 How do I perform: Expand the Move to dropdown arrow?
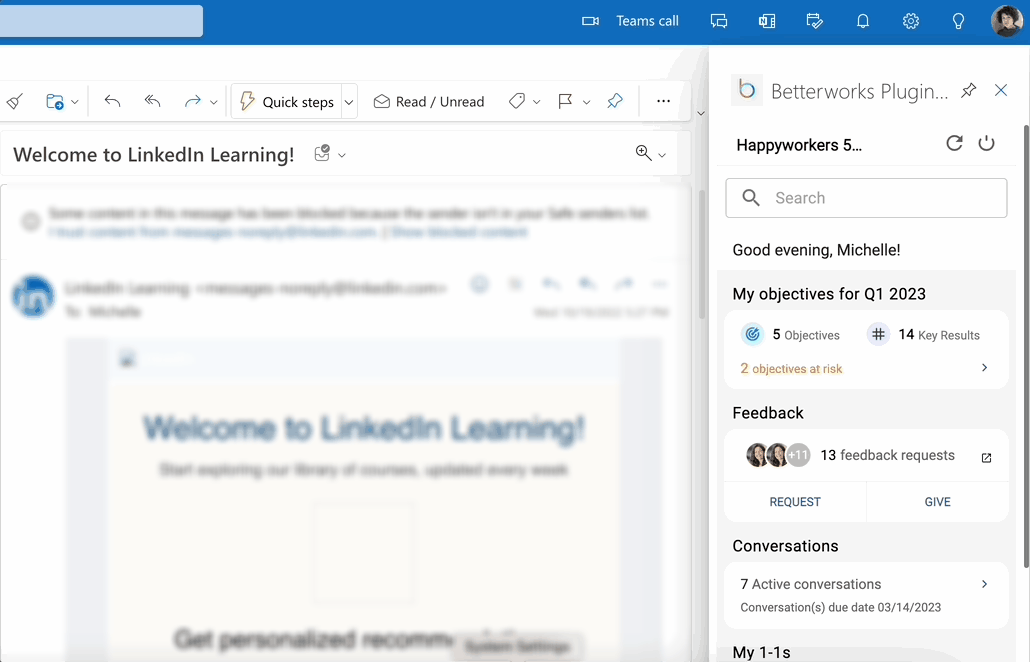click(75, 102)
